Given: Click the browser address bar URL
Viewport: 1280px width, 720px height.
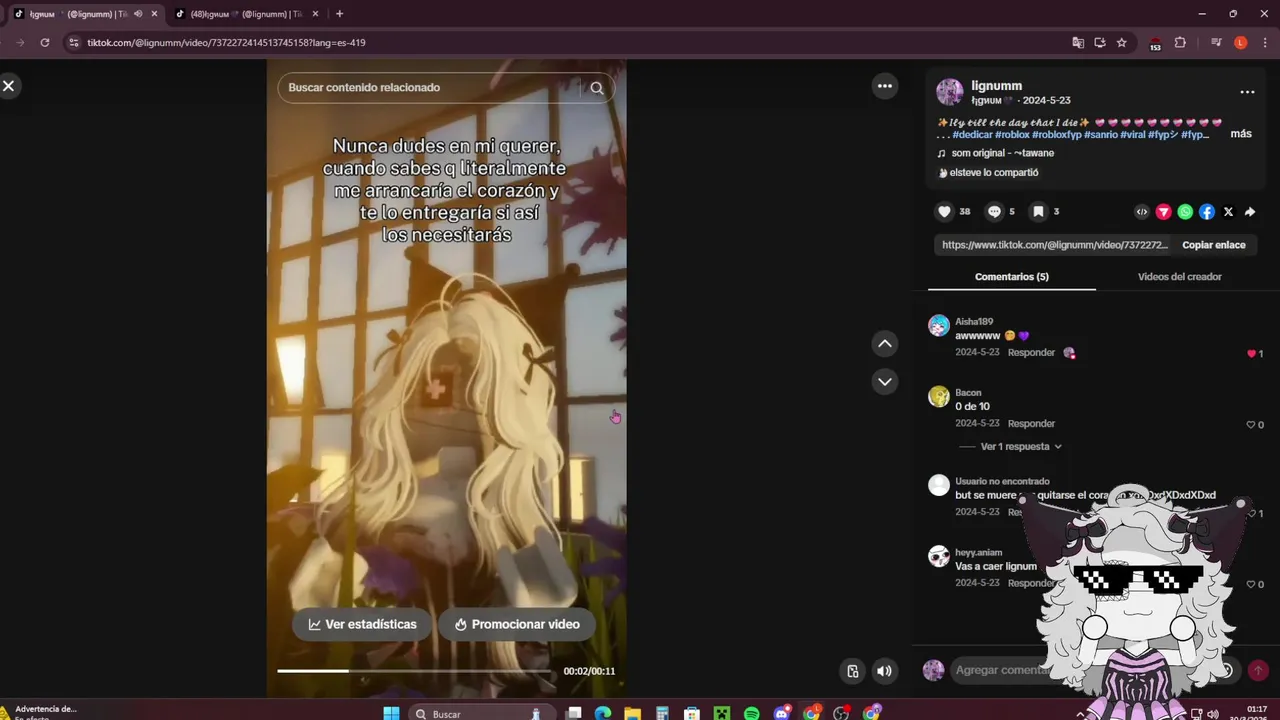Looking at the screenshot, I should tap(226, 43).
